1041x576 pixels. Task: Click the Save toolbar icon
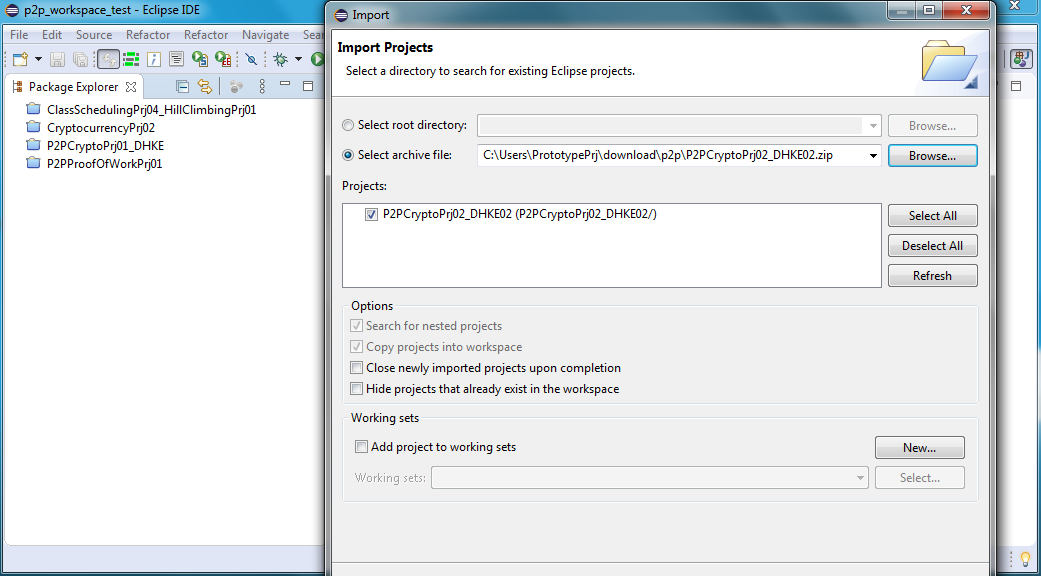58,60
